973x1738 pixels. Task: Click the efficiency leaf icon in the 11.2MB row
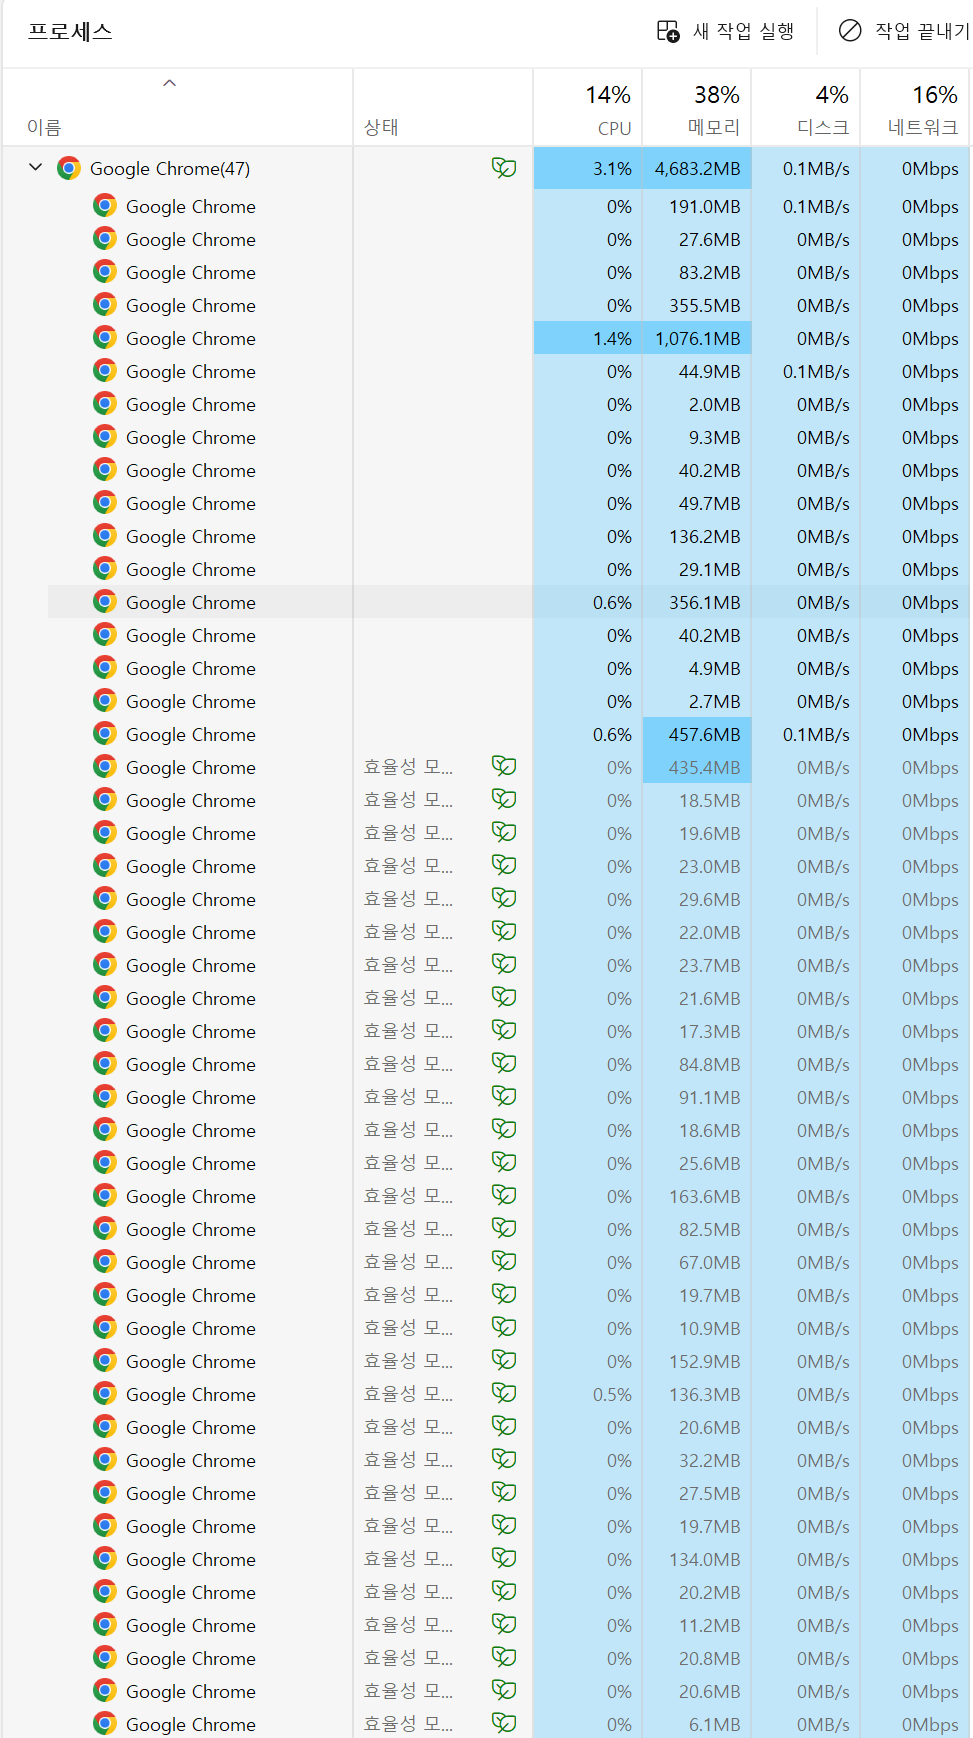[x=504, y=1625]
